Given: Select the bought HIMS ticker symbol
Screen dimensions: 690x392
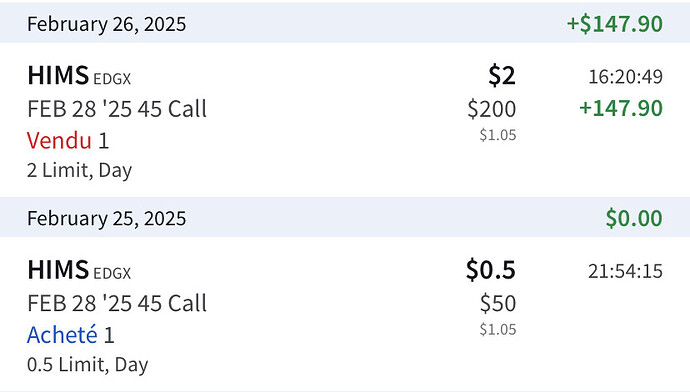Looking at the screenshot, I should pos(58,270).
